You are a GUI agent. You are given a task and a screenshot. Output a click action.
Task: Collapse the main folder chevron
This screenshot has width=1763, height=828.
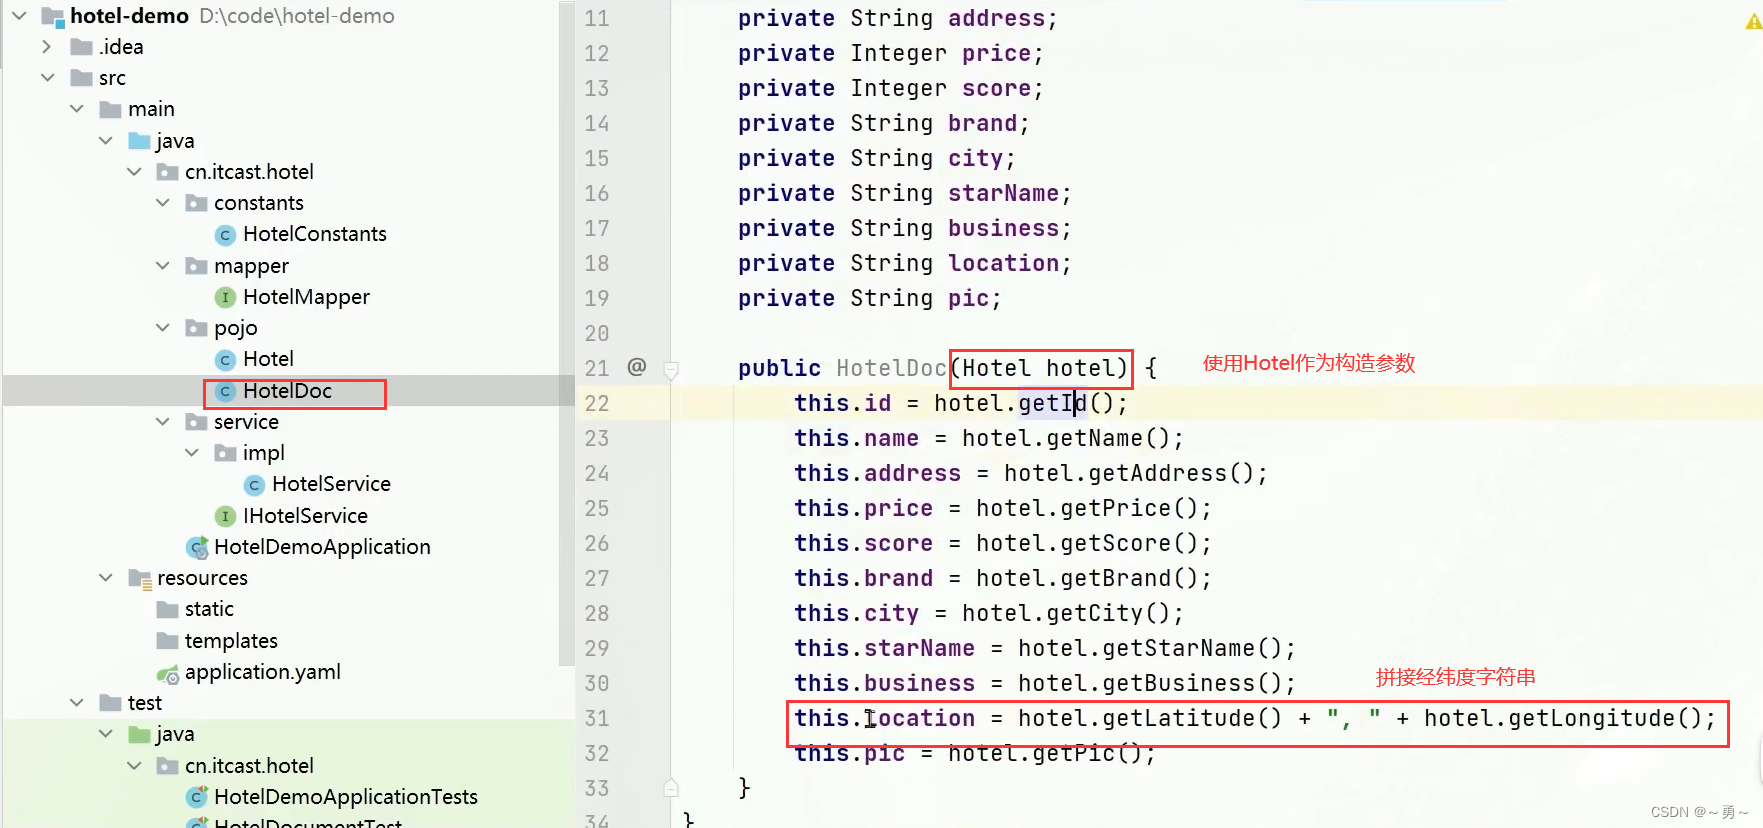(77, 108)
